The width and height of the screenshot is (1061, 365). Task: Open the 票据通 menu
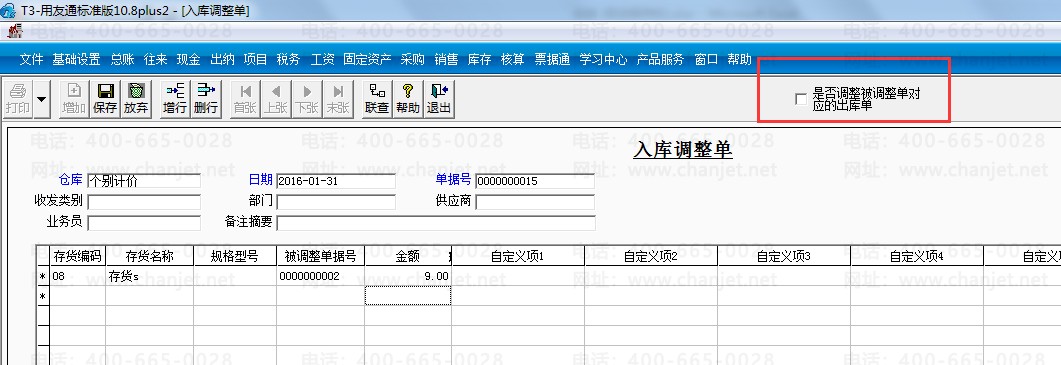pos(552,60)
